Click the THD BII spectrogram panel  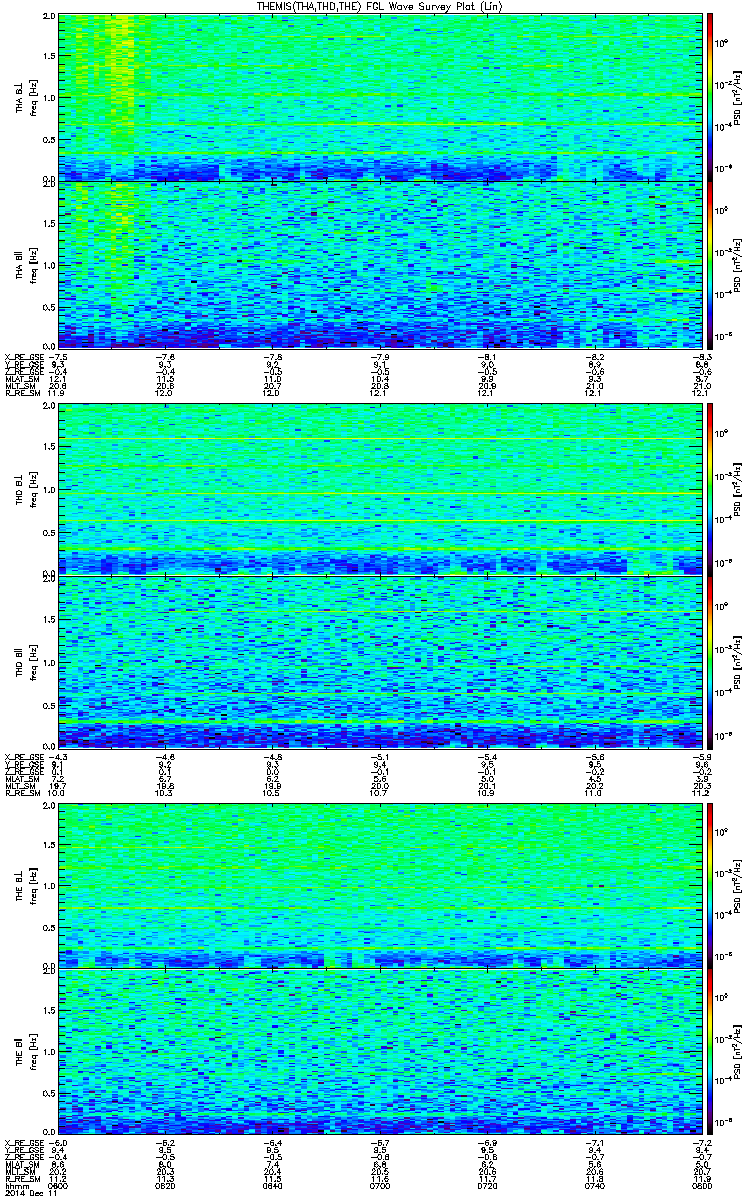coord(380,661)
